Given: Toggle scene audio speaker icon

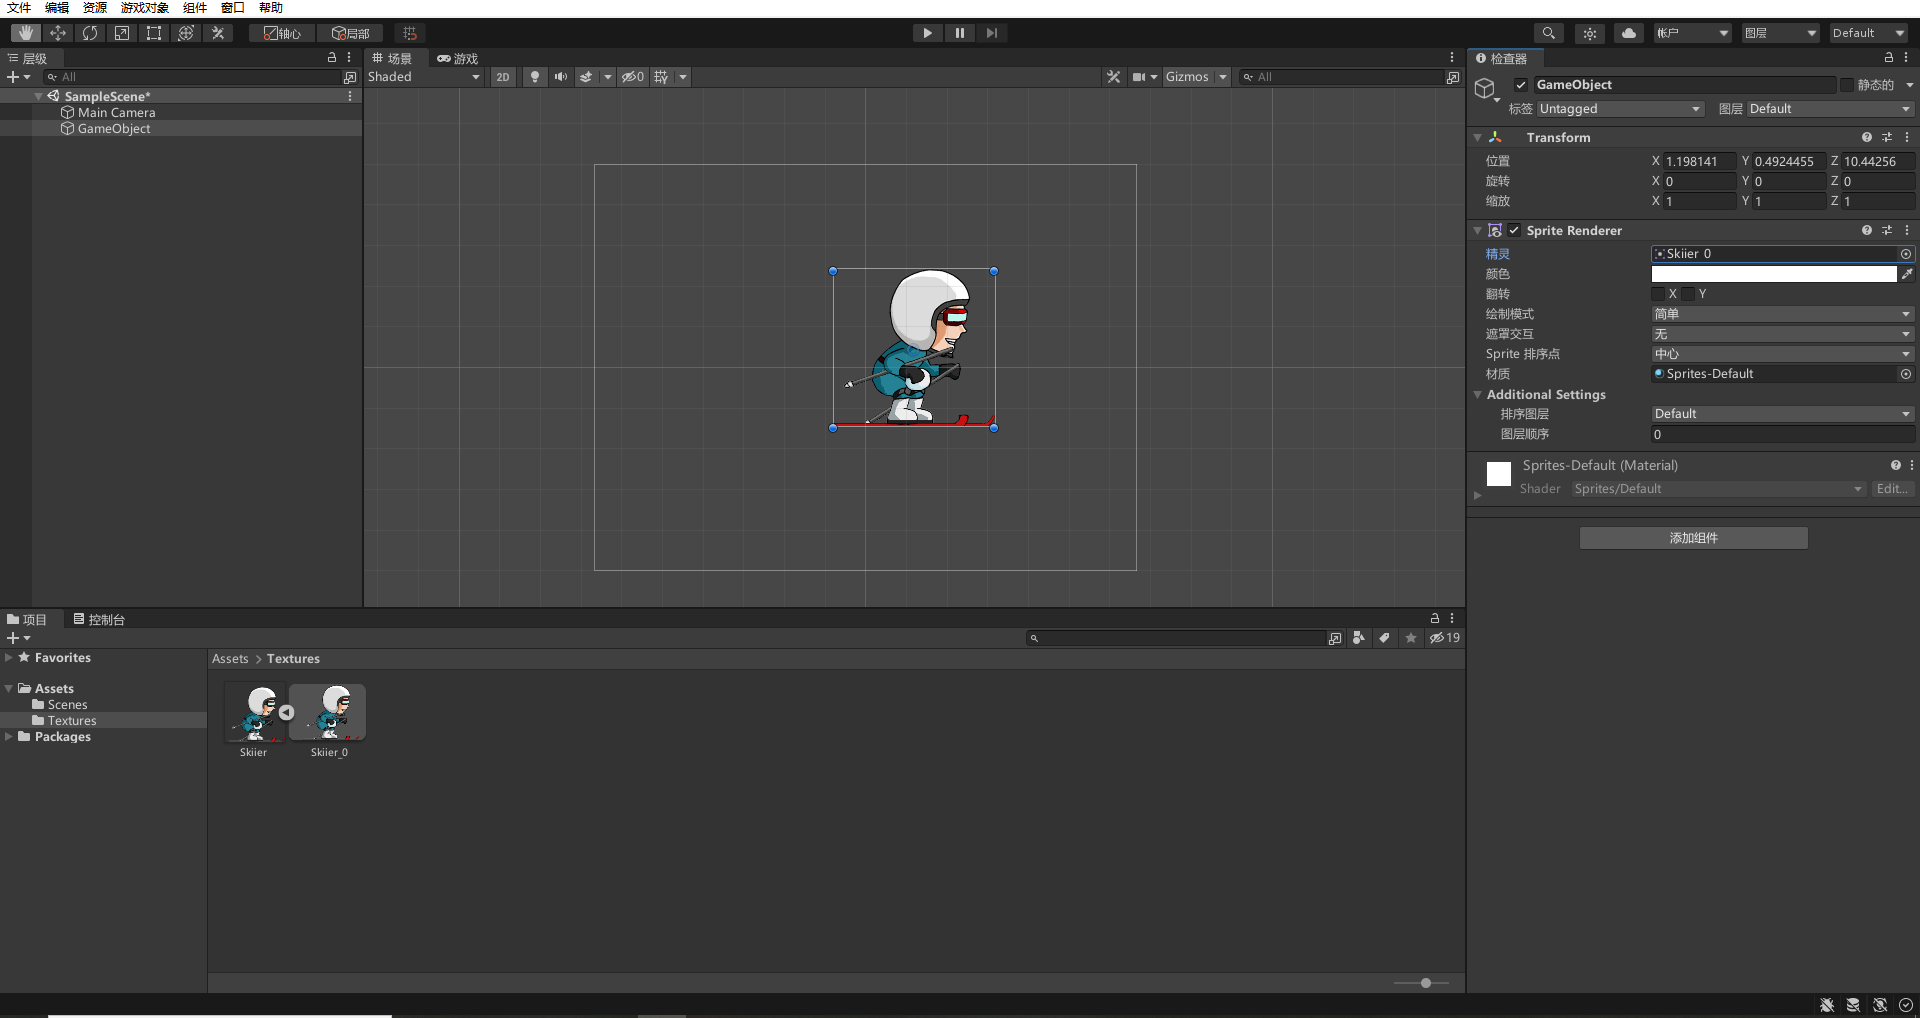Looking at the screenshot, I should pos(561,77).
